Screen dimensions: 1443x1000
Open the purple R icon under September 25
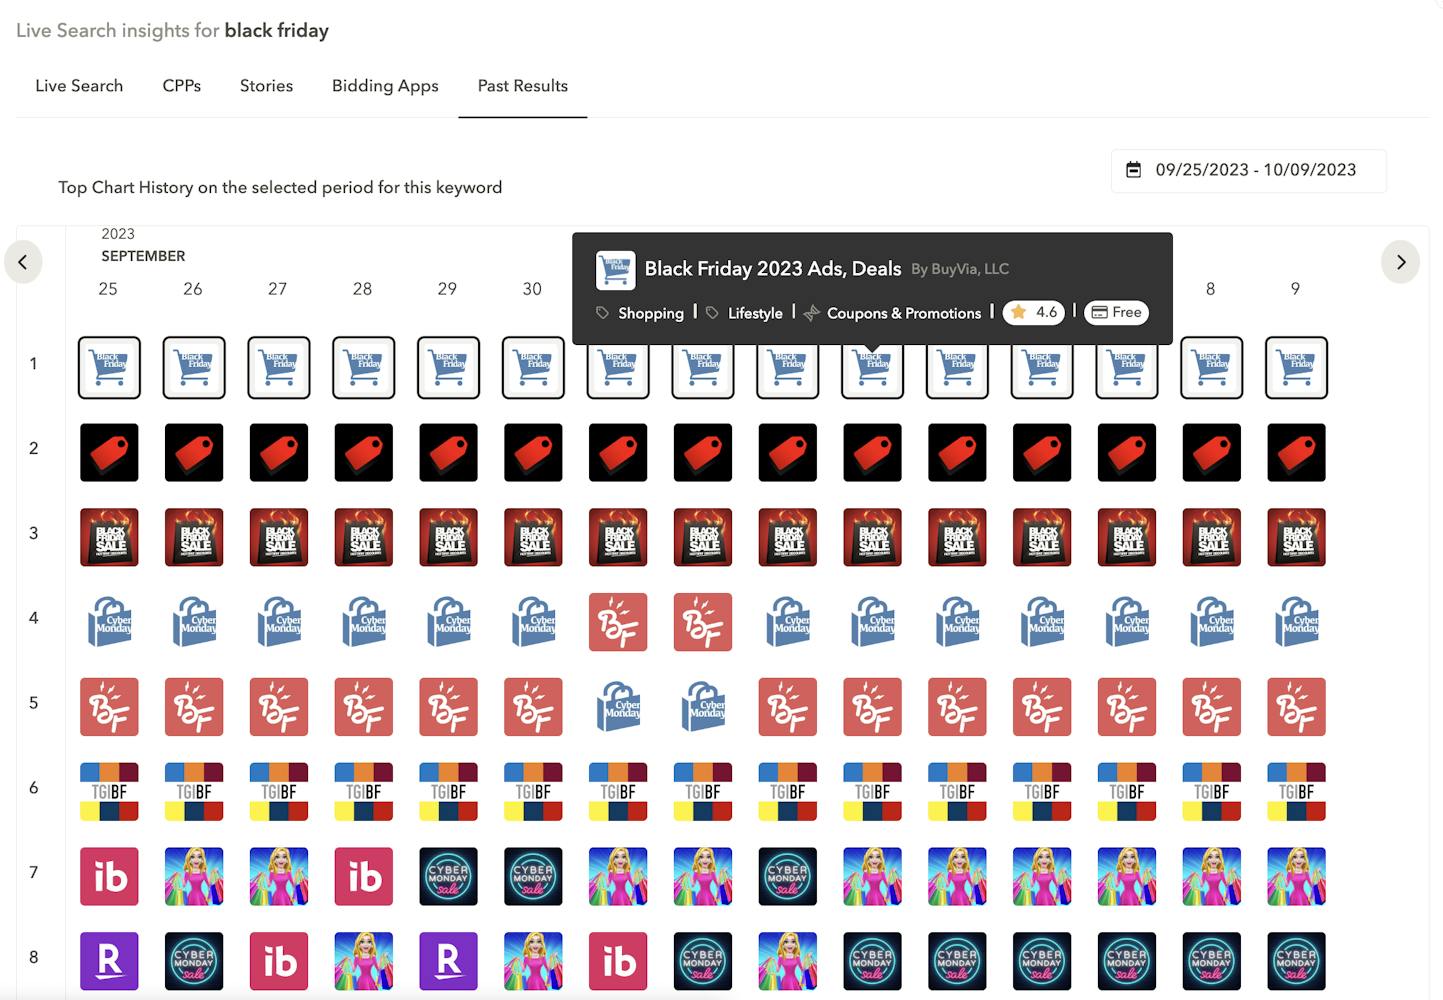[x=109, y=961]
